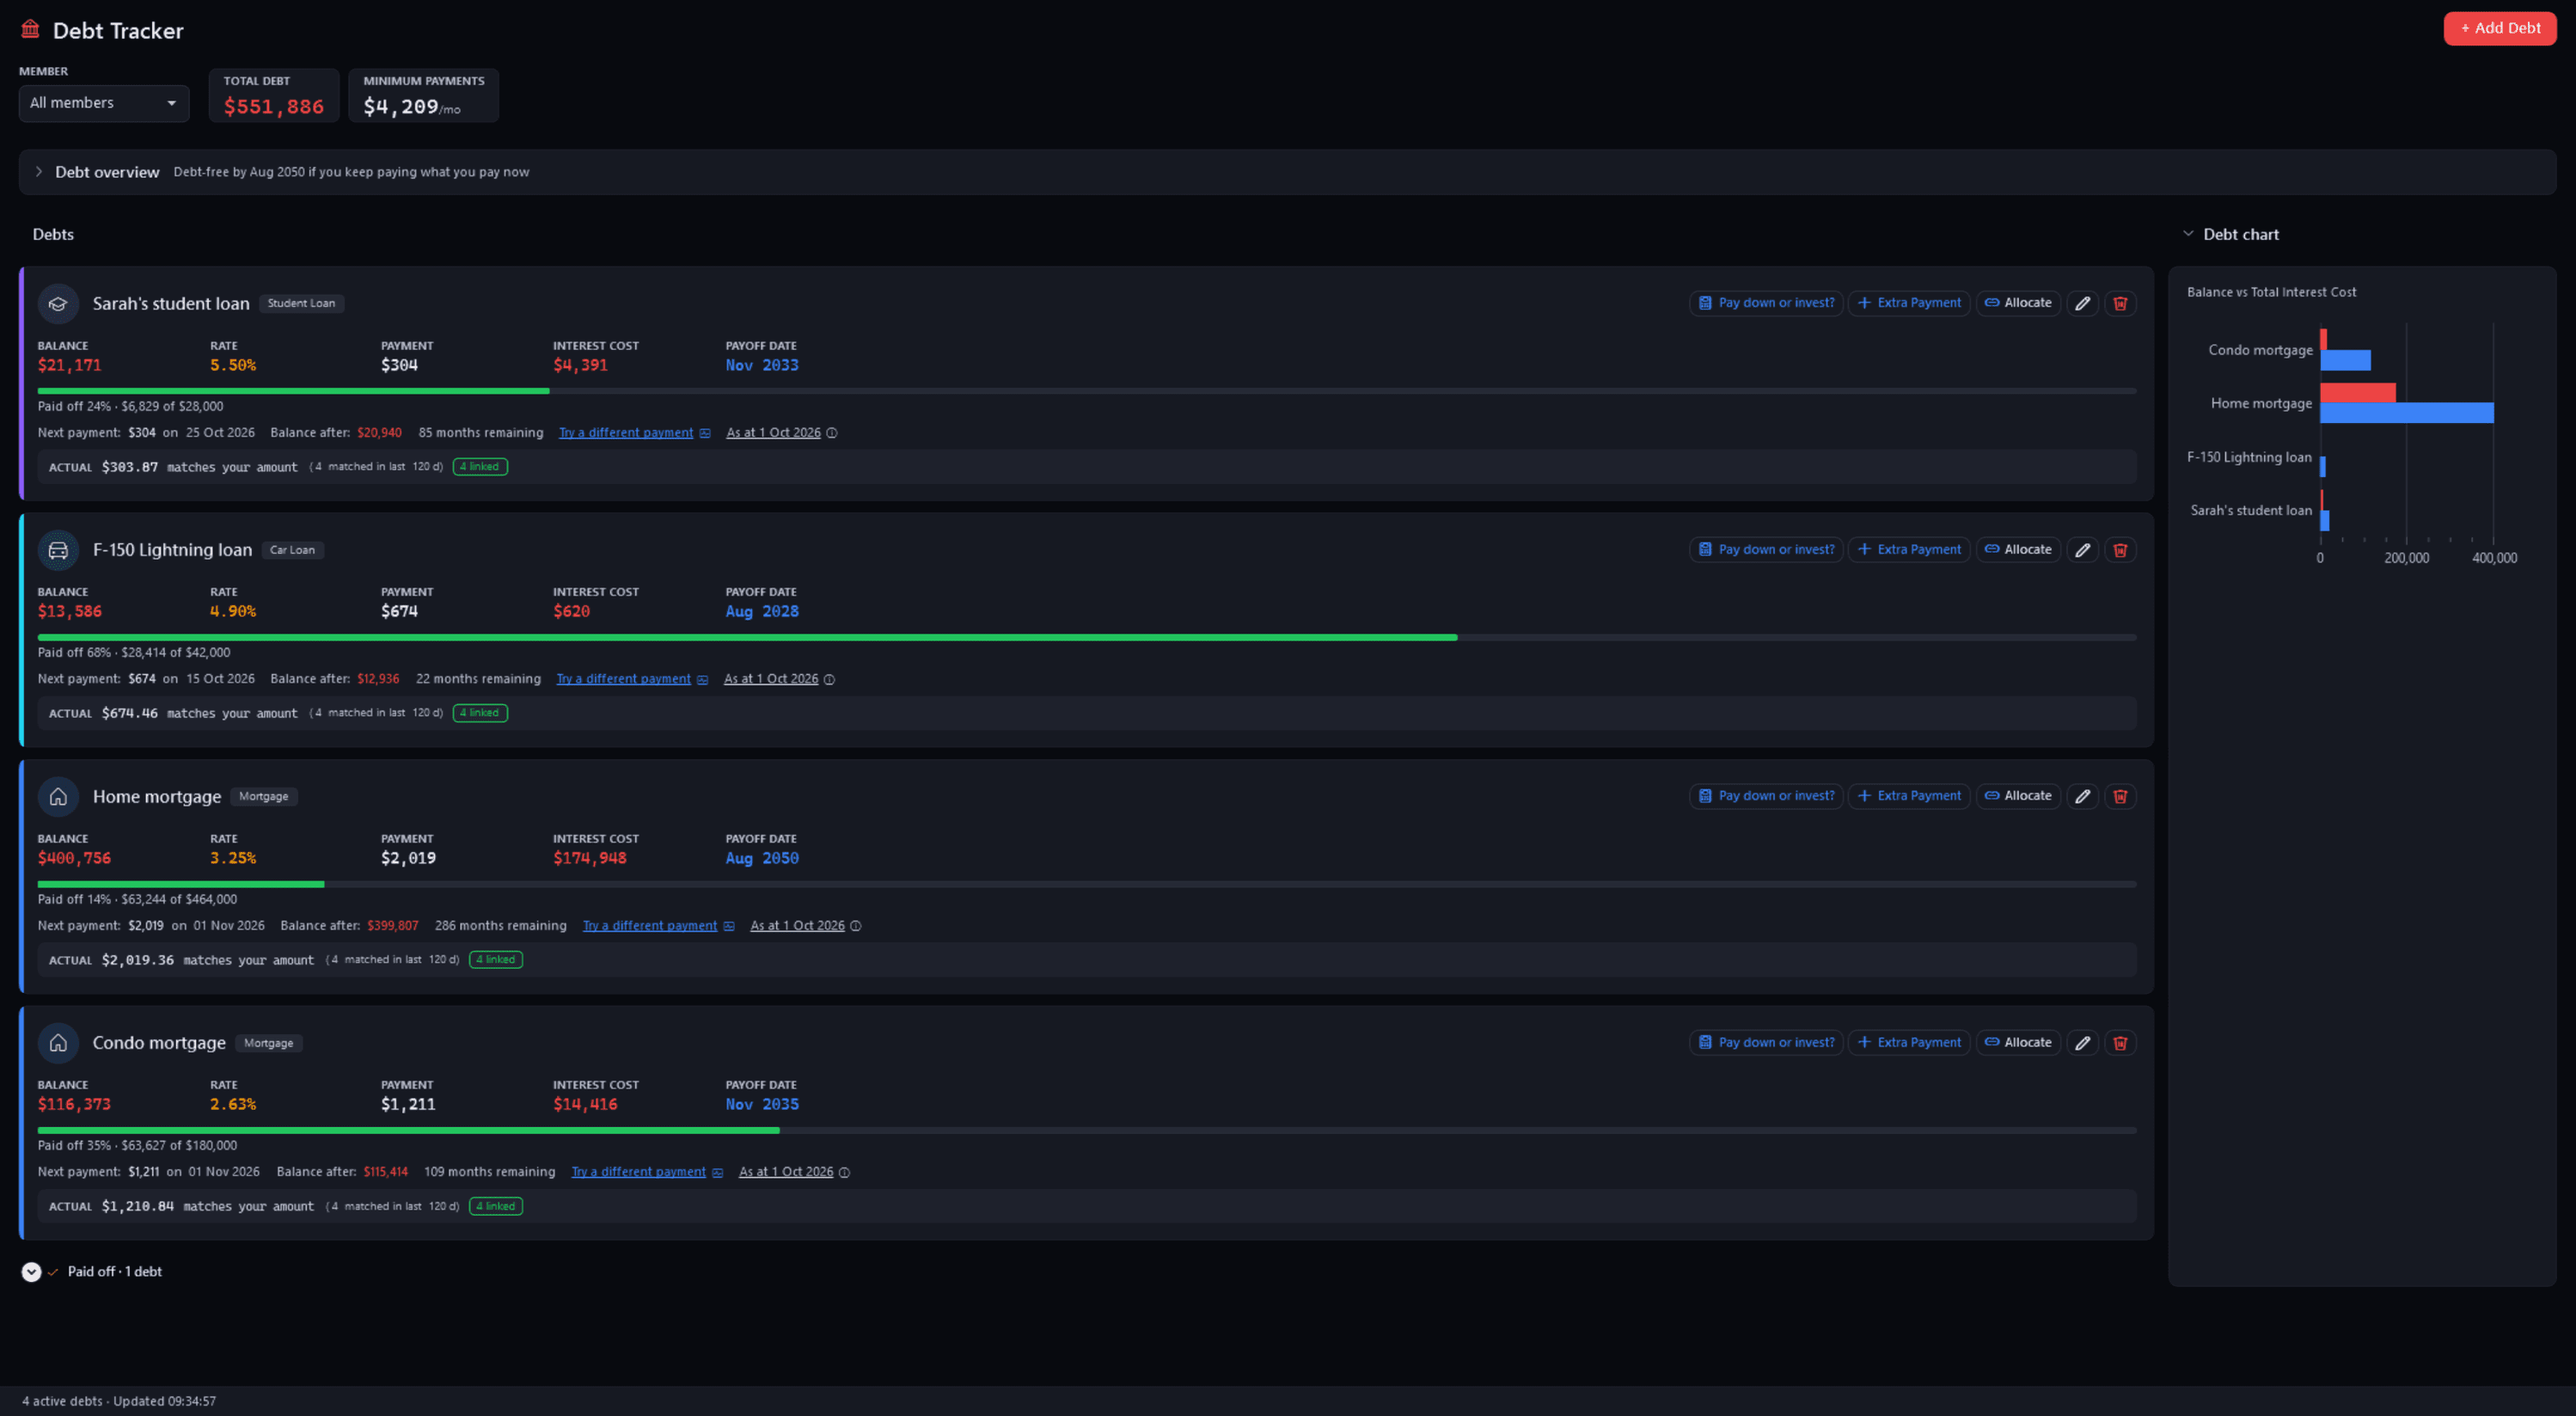This screenshot has width=2576, height=1416.
Task: Delete Sarah's student loan via trash icon
Action: pos(2120,303)
